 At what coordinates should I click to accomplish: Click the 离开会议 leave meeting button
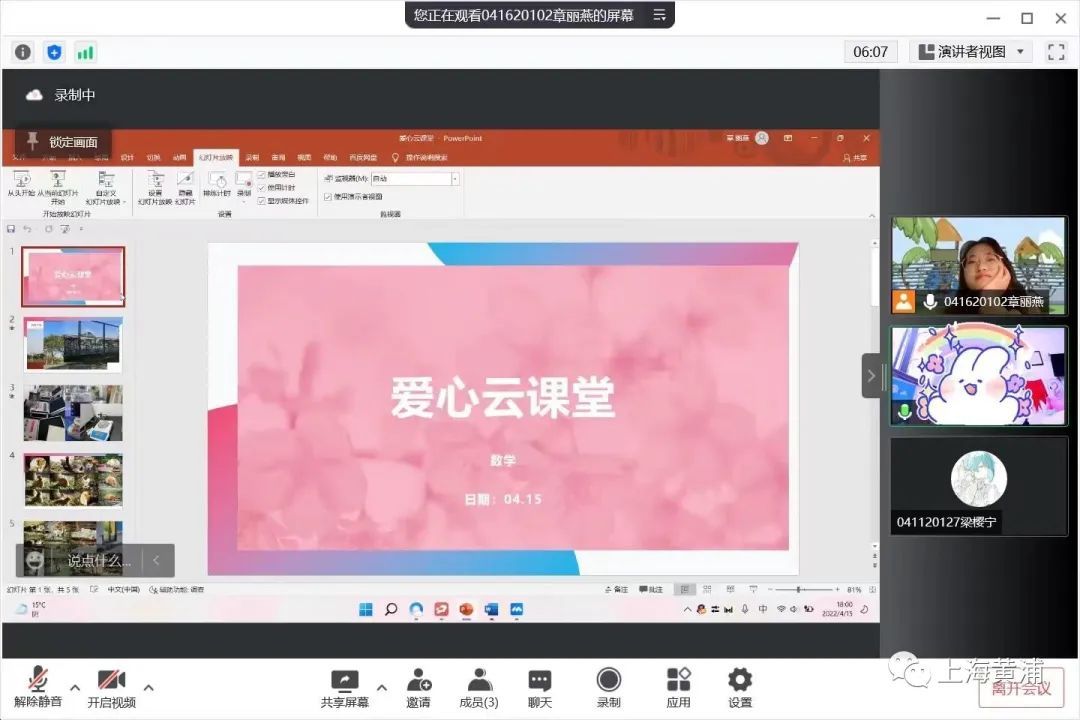tap(1021, 688)
